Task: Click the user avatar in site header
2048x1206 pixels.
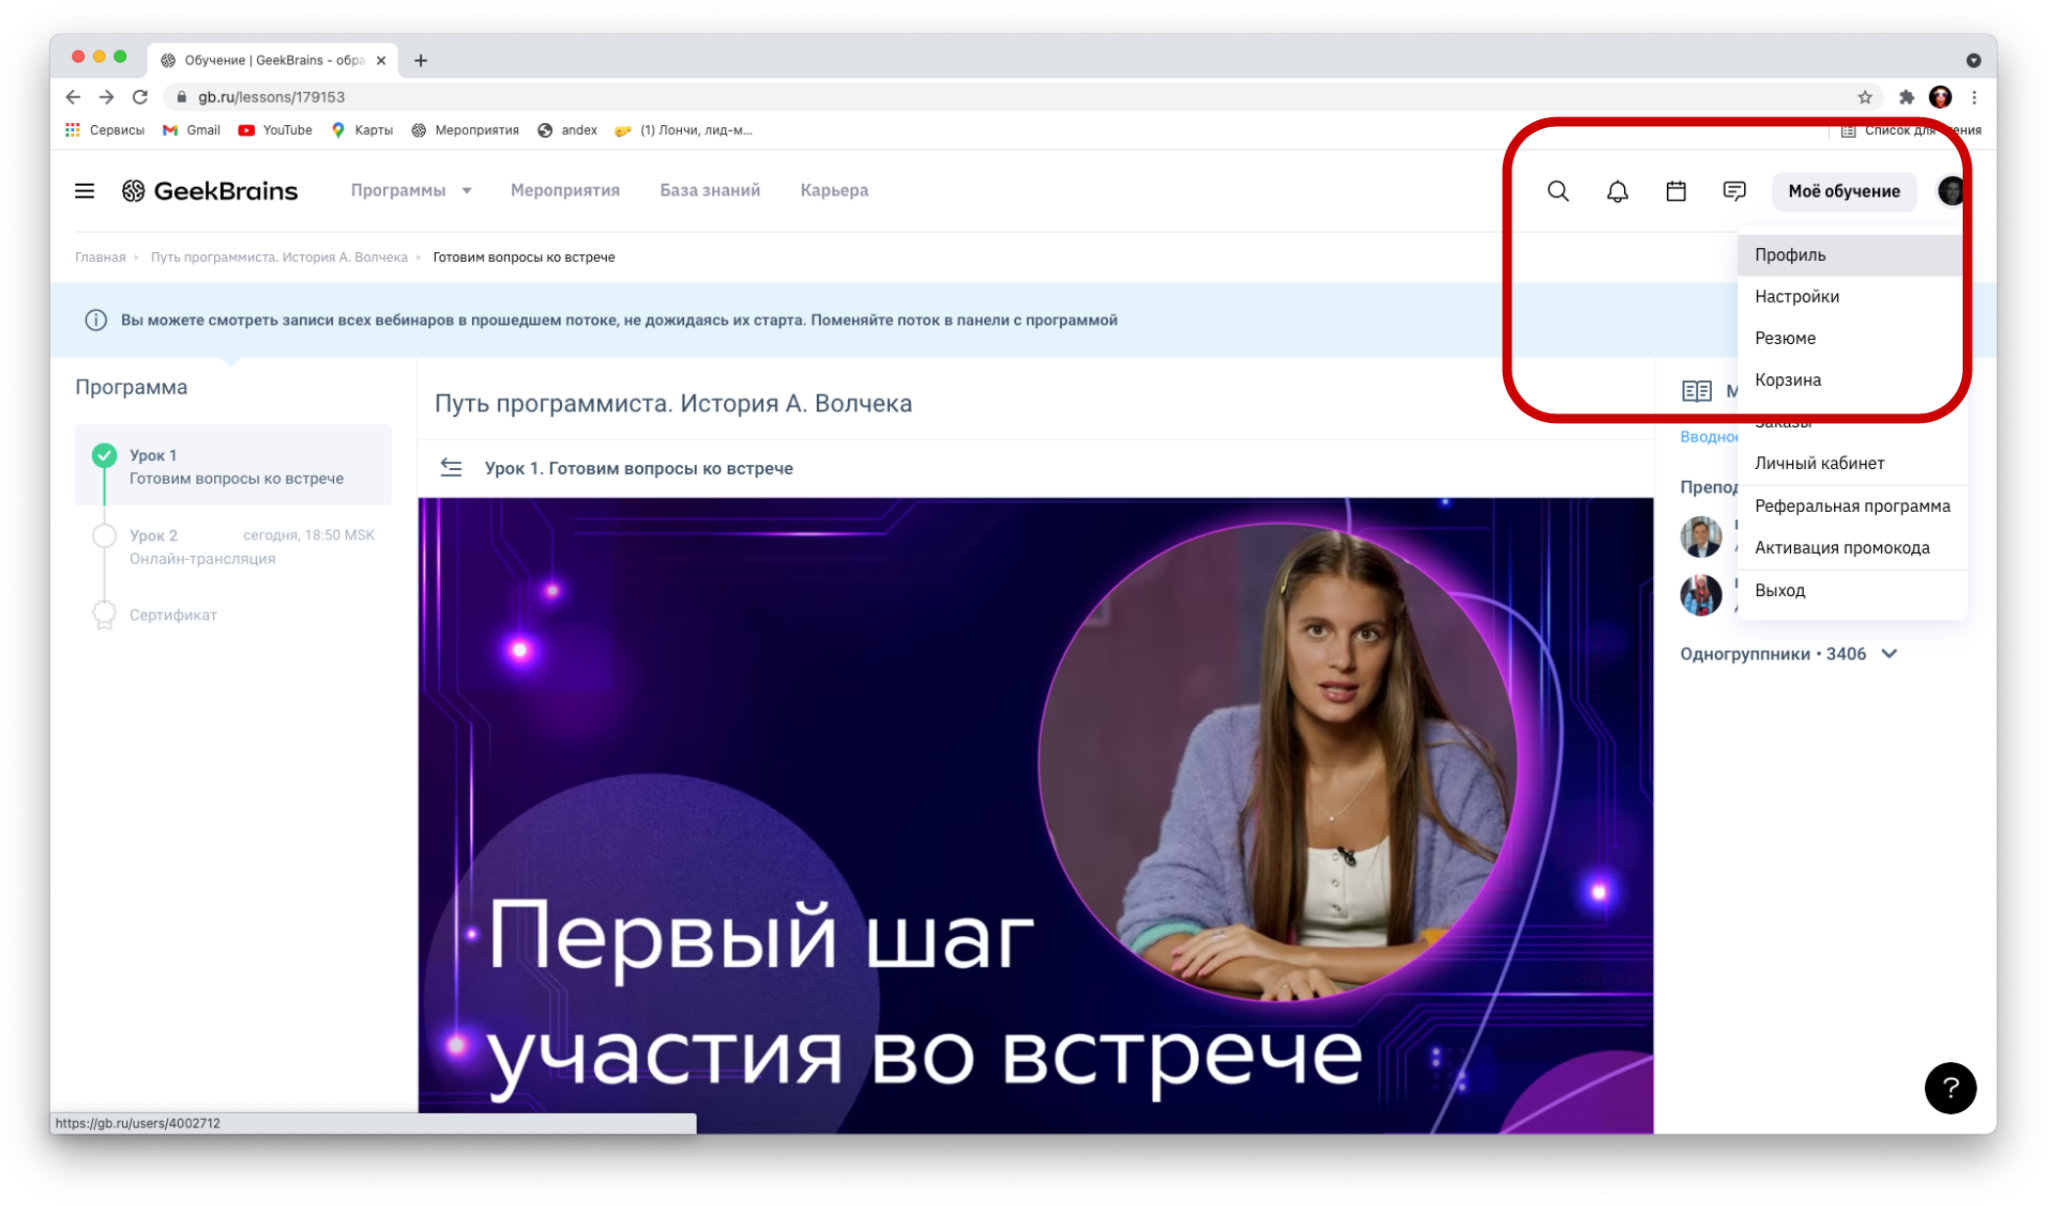Action: (1951, 191)
